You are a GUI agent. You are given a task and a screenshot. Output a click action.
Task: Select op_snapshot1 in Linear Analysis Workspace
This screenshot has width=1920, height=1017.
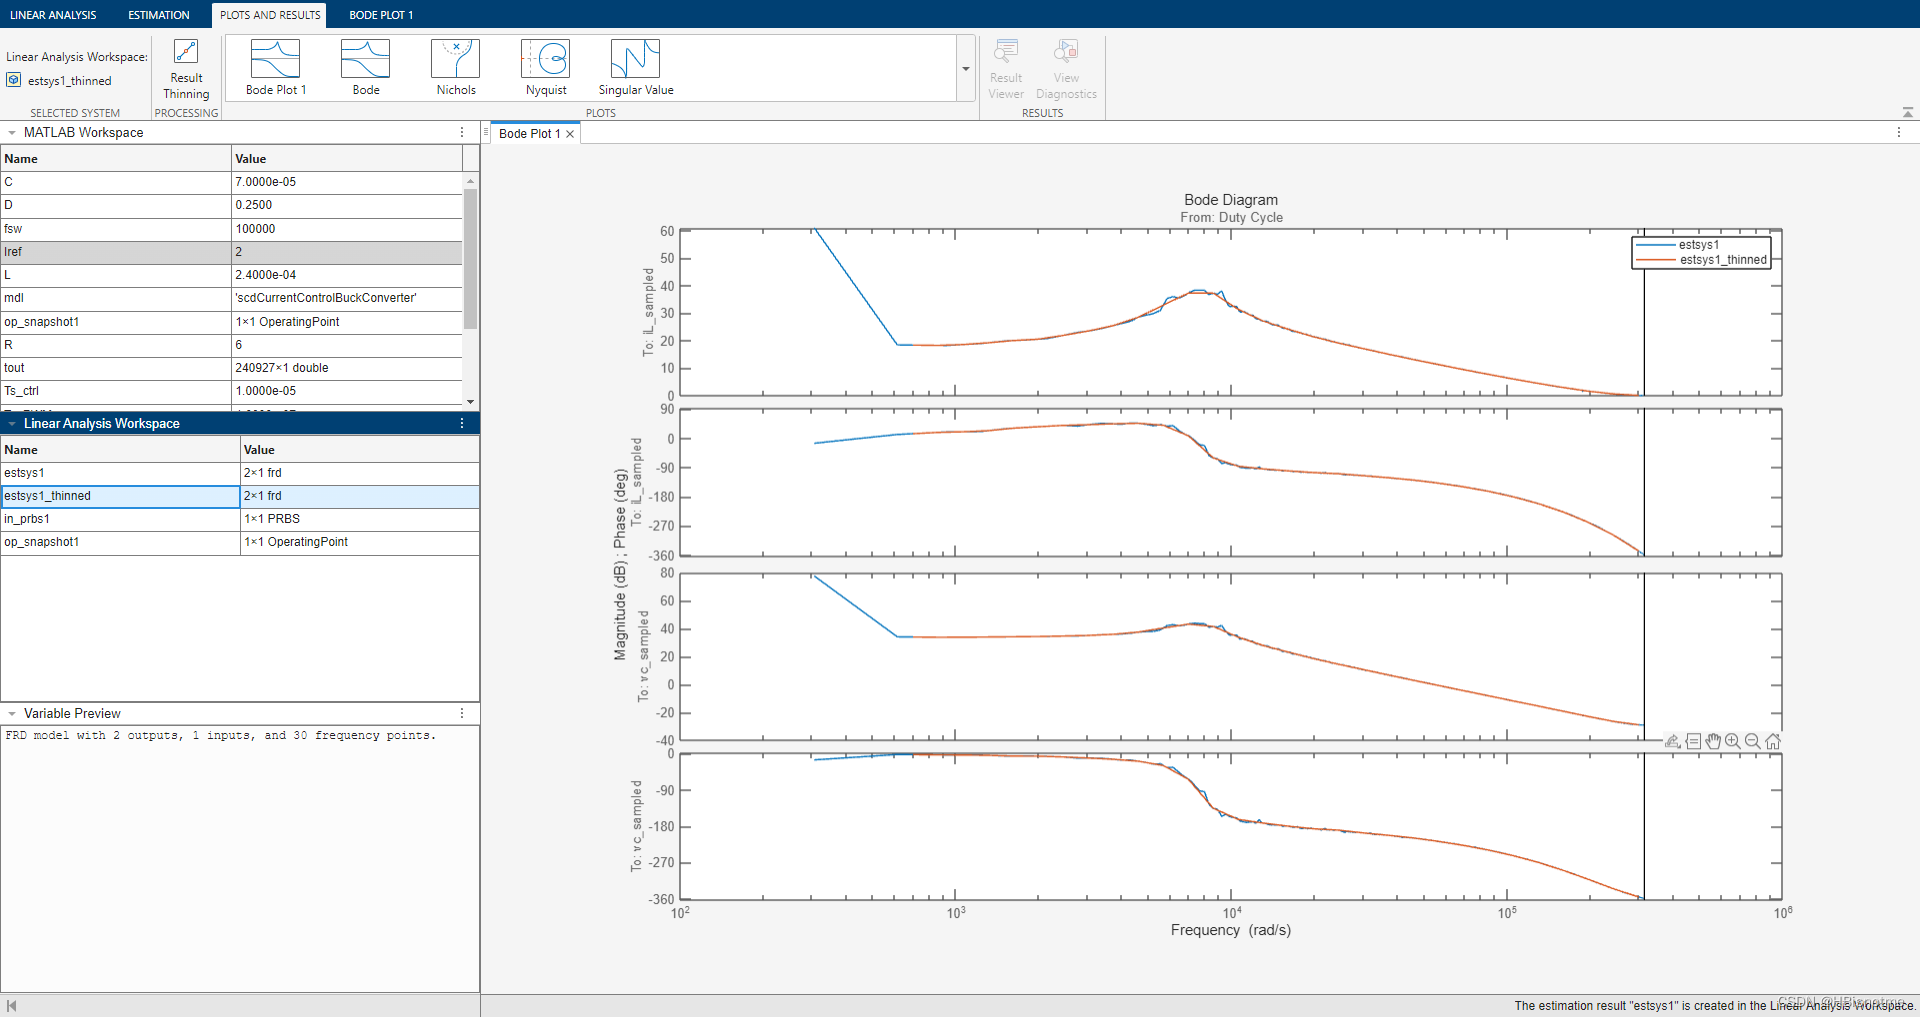point(240,542)
